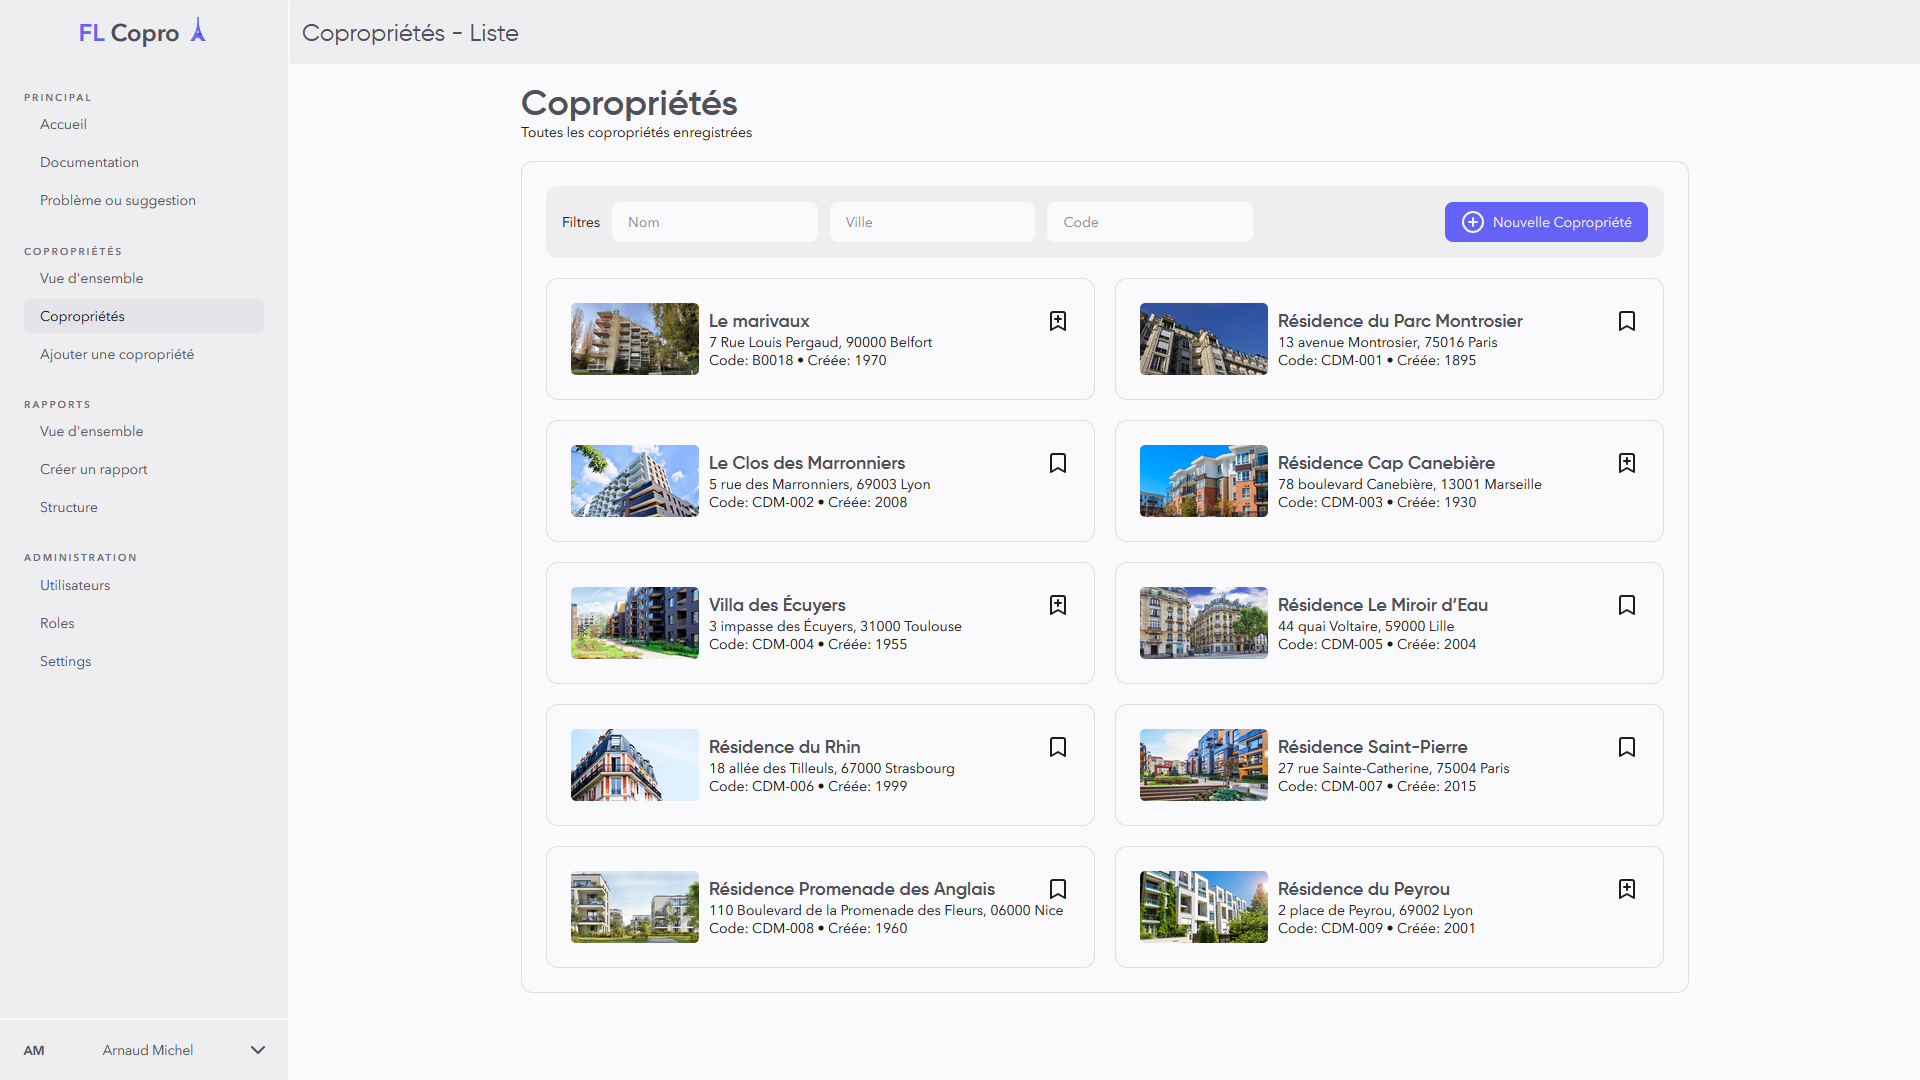The image size is (1920, 1080).
Task: Click Résidence du Peyrou bookmark icon
Action: tap(1626, 889)
